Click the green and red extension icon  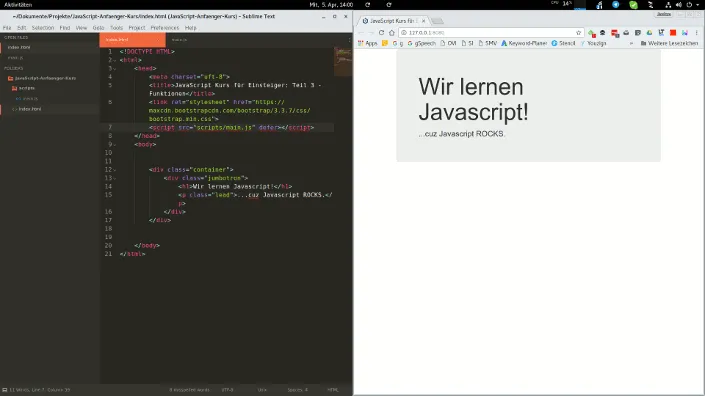(592, 33)
